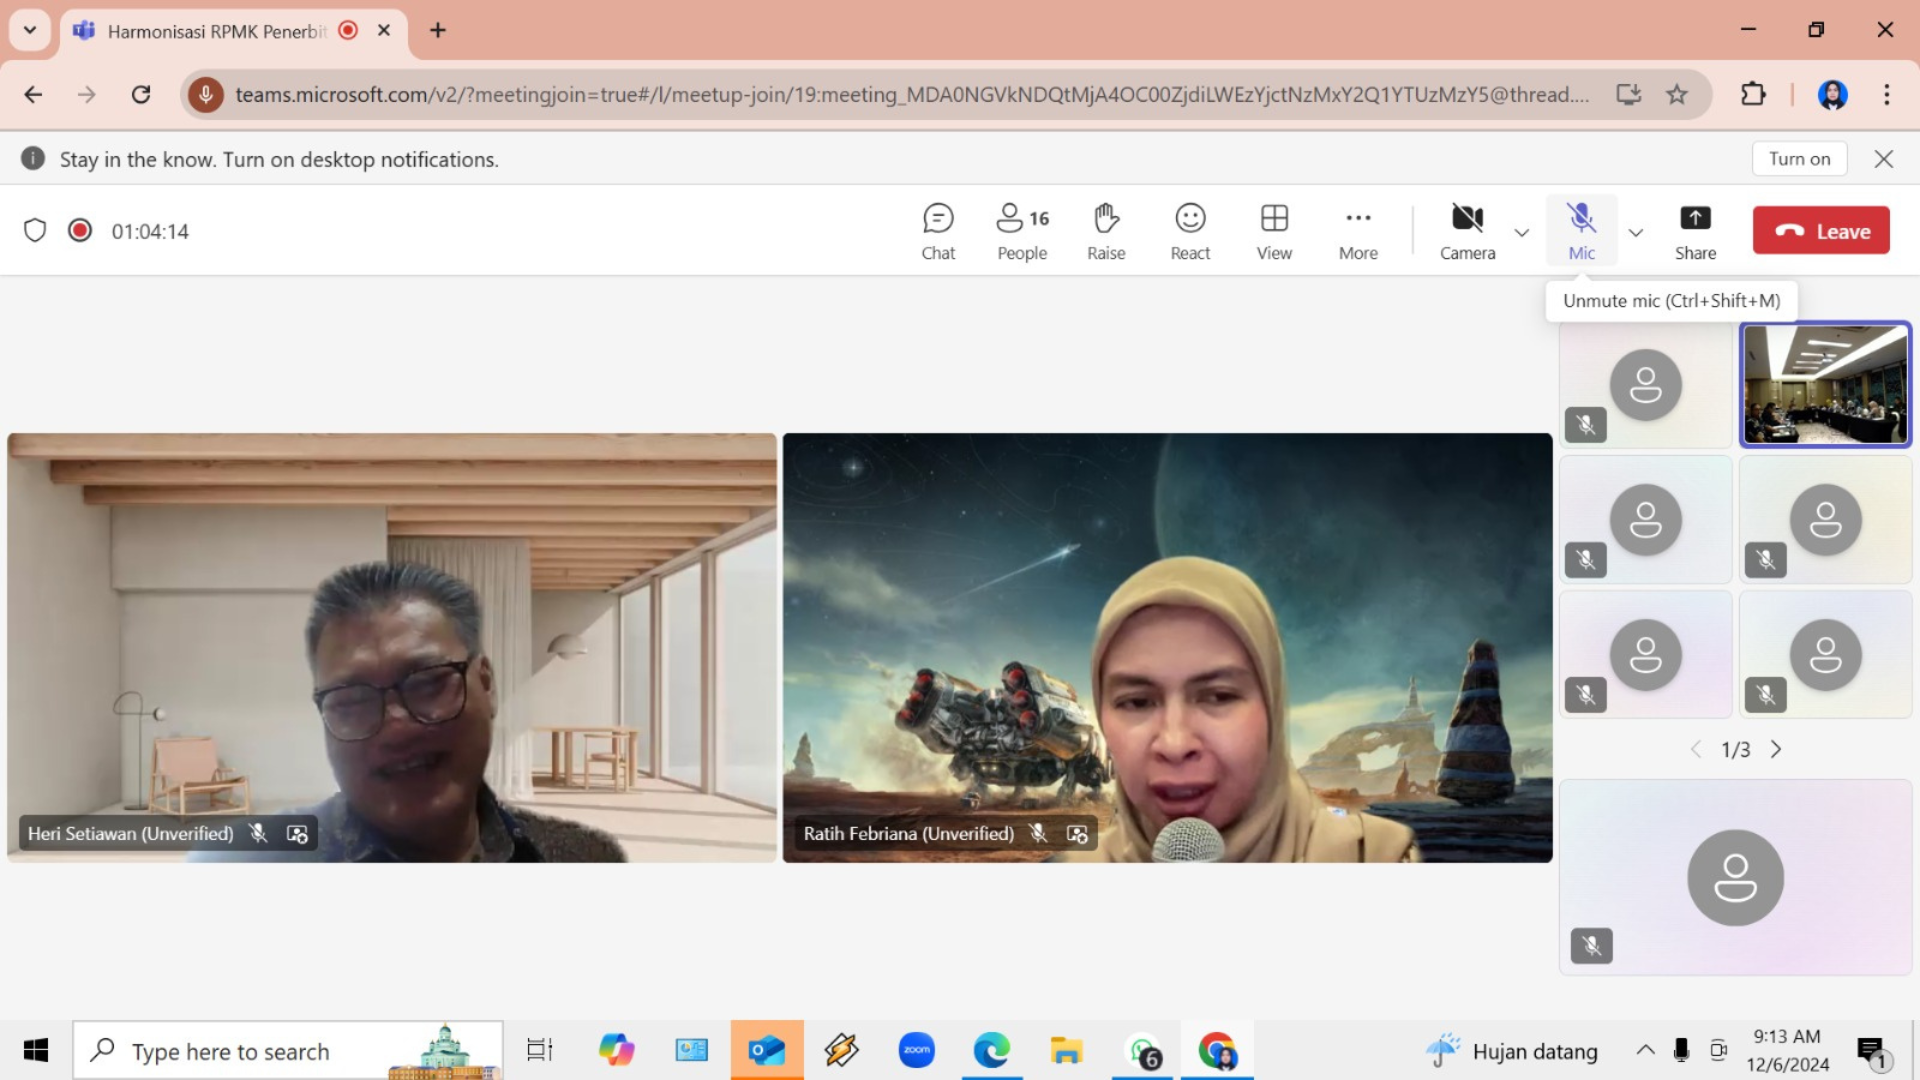Screen dimensions: 1920x1080
Task: Select Heri Setiawan's video tile
Action: (392, 648)
